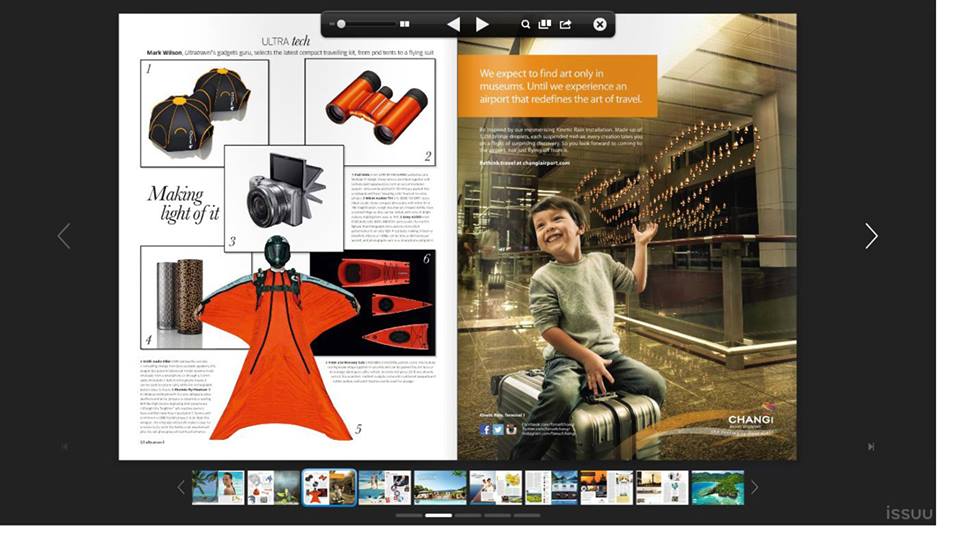This screenshot has width=960, height=534.
Task: Click the 'ULTRA tech' page heading
Action: click(286, 41)
